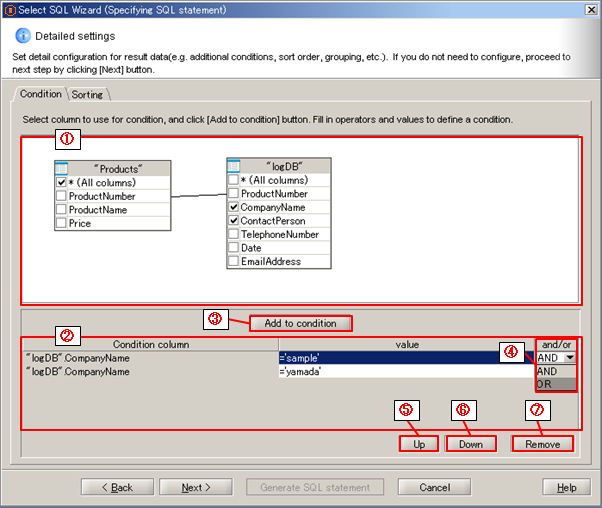Move the condition Up
The image size is (602, 508).
(x=418, y=443)
